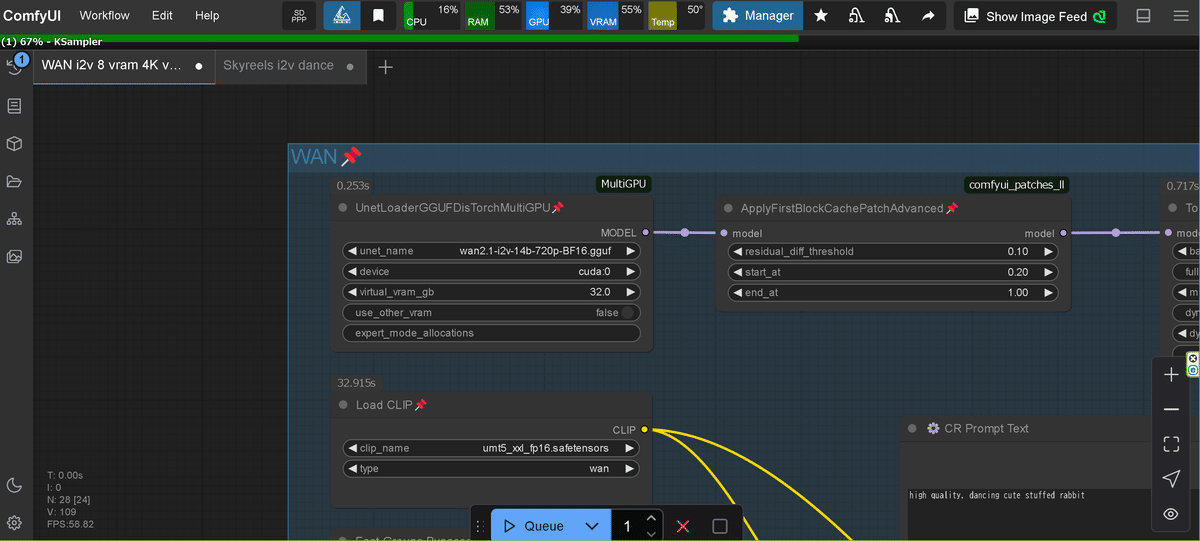This screenshot has width=1200, height=541.
Task: Open the queue history sidebar icon
Action: pos(14,66)
